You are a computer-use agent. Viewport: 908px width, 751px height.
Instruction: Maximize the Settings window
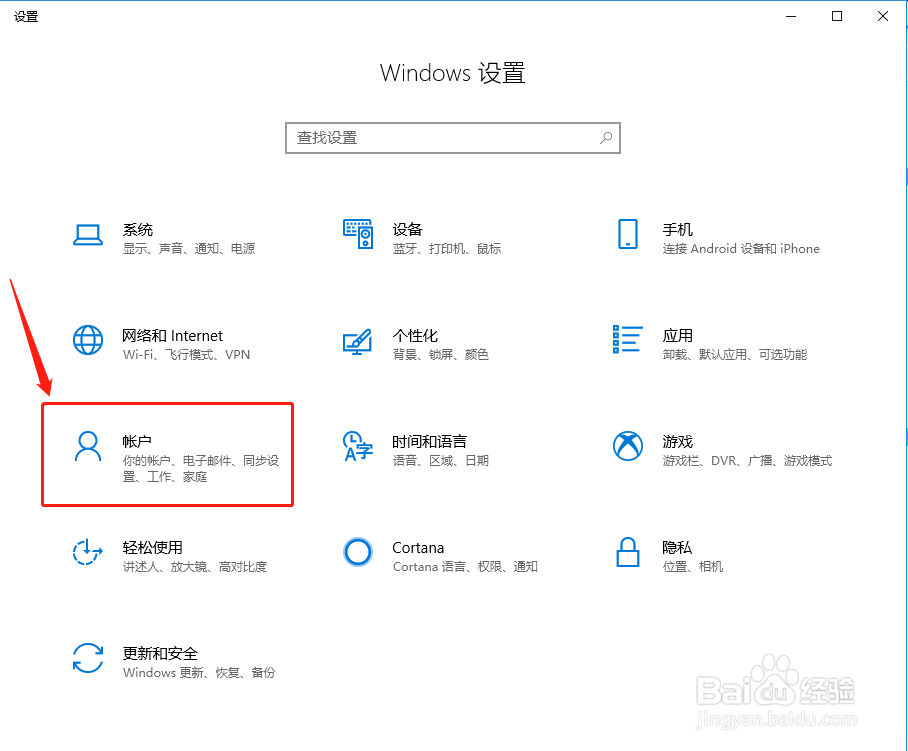837,16
